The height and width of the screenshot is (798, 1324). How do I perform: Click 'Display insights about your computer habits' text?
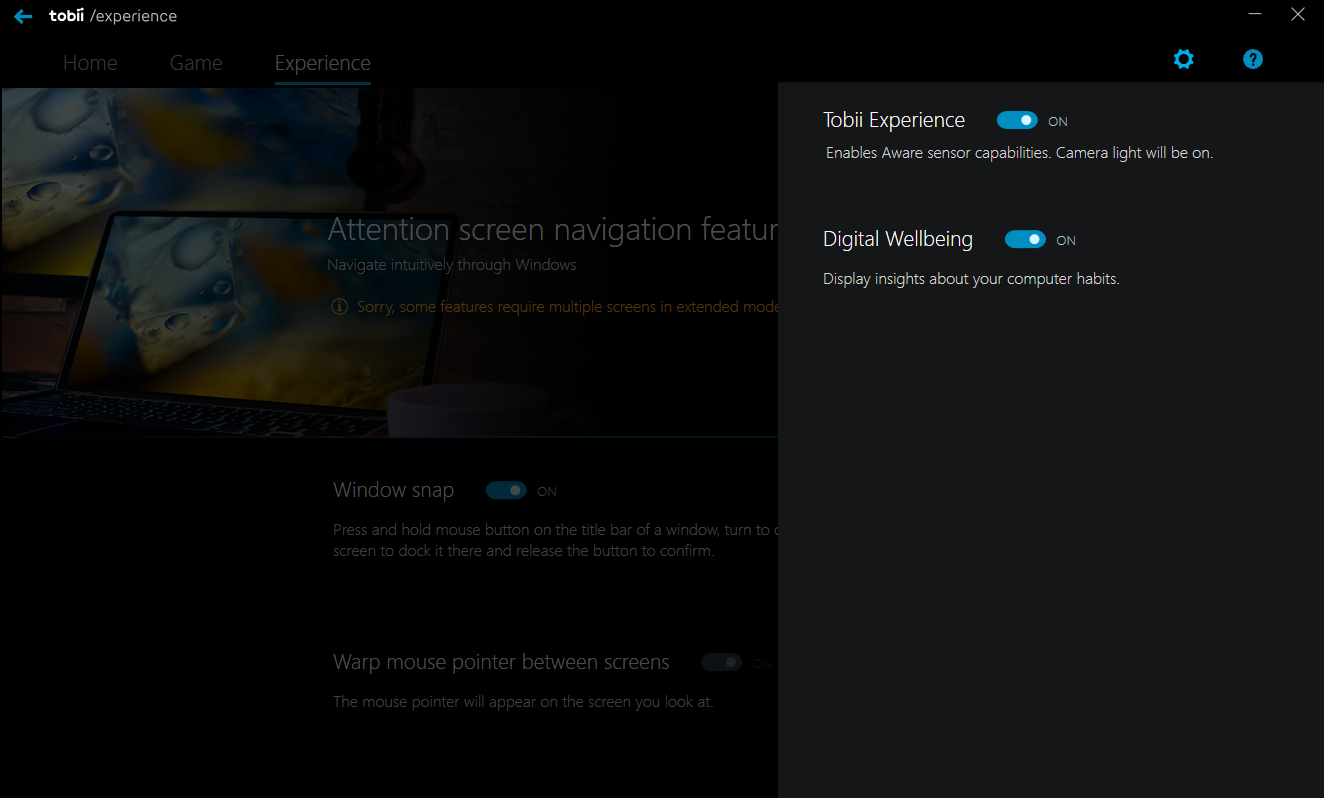click(971, 279)
